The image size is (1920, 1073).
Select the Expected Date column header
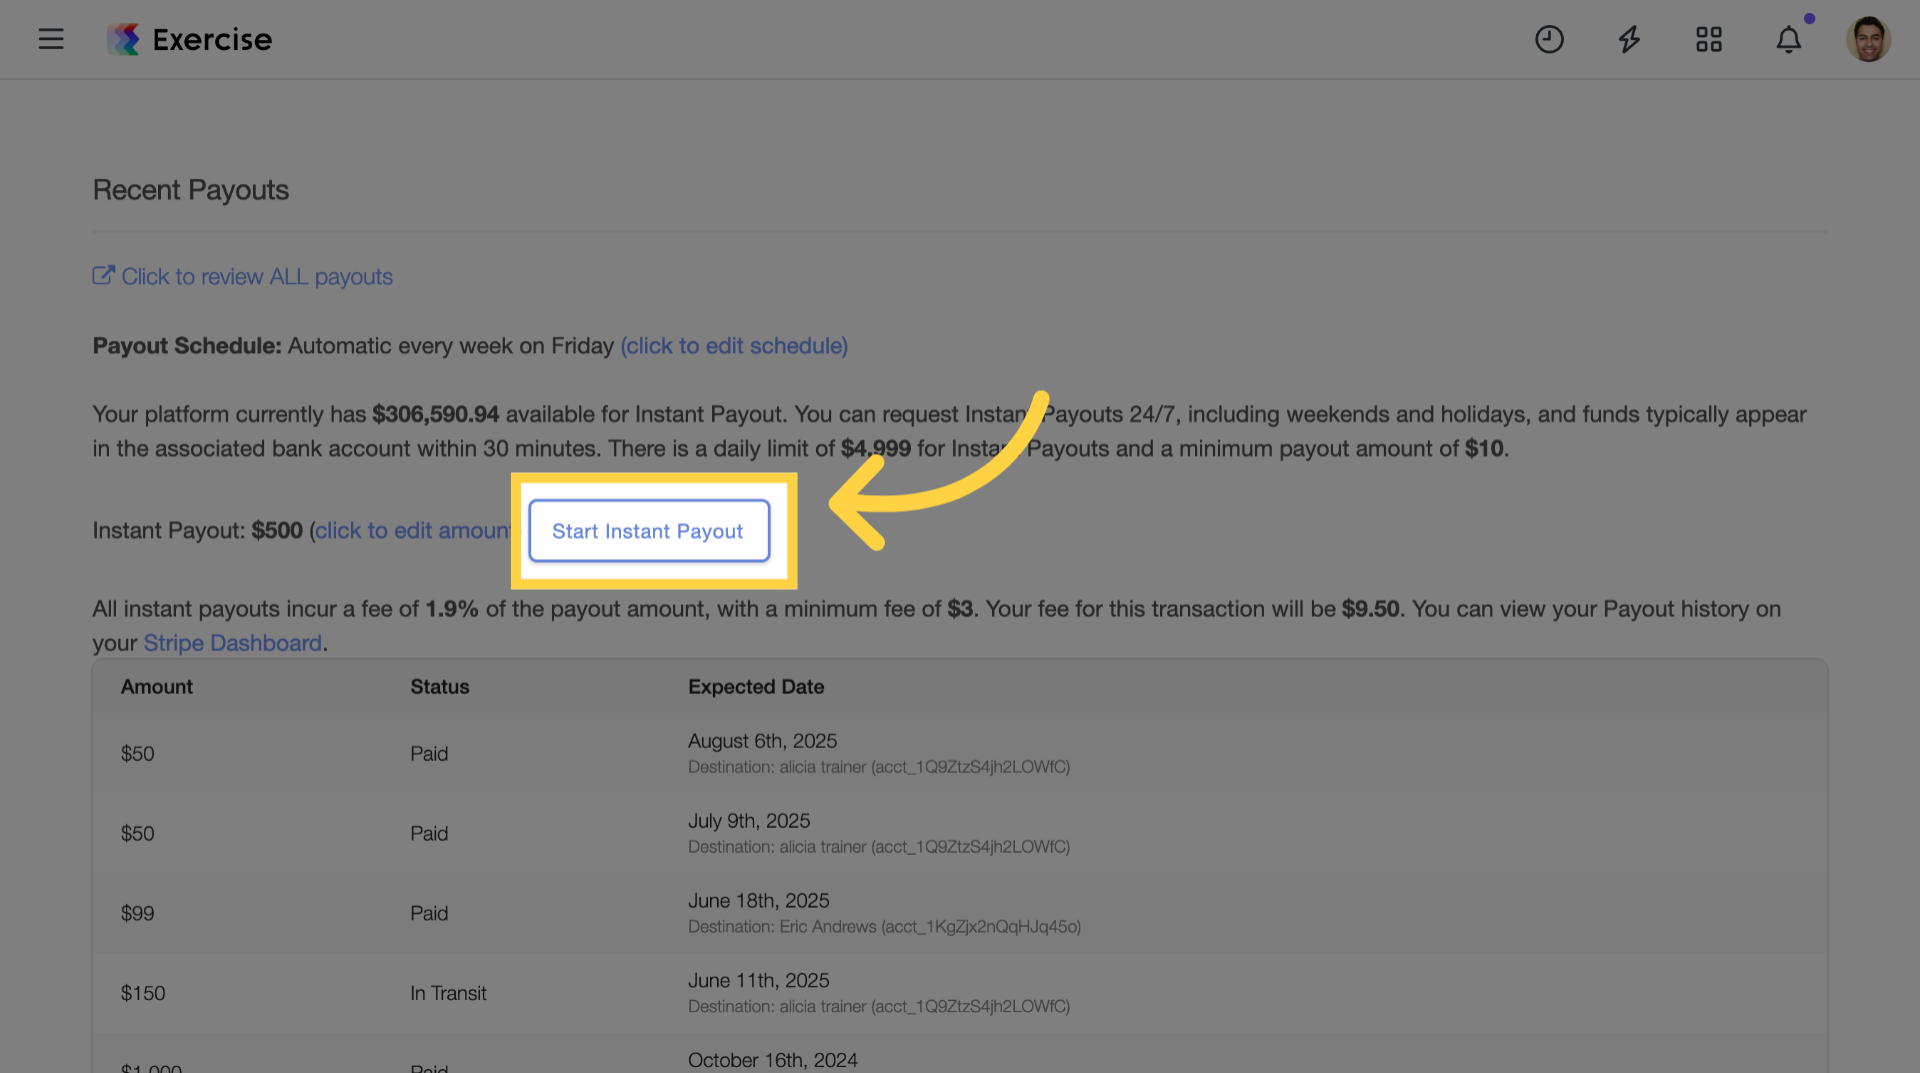756,687
